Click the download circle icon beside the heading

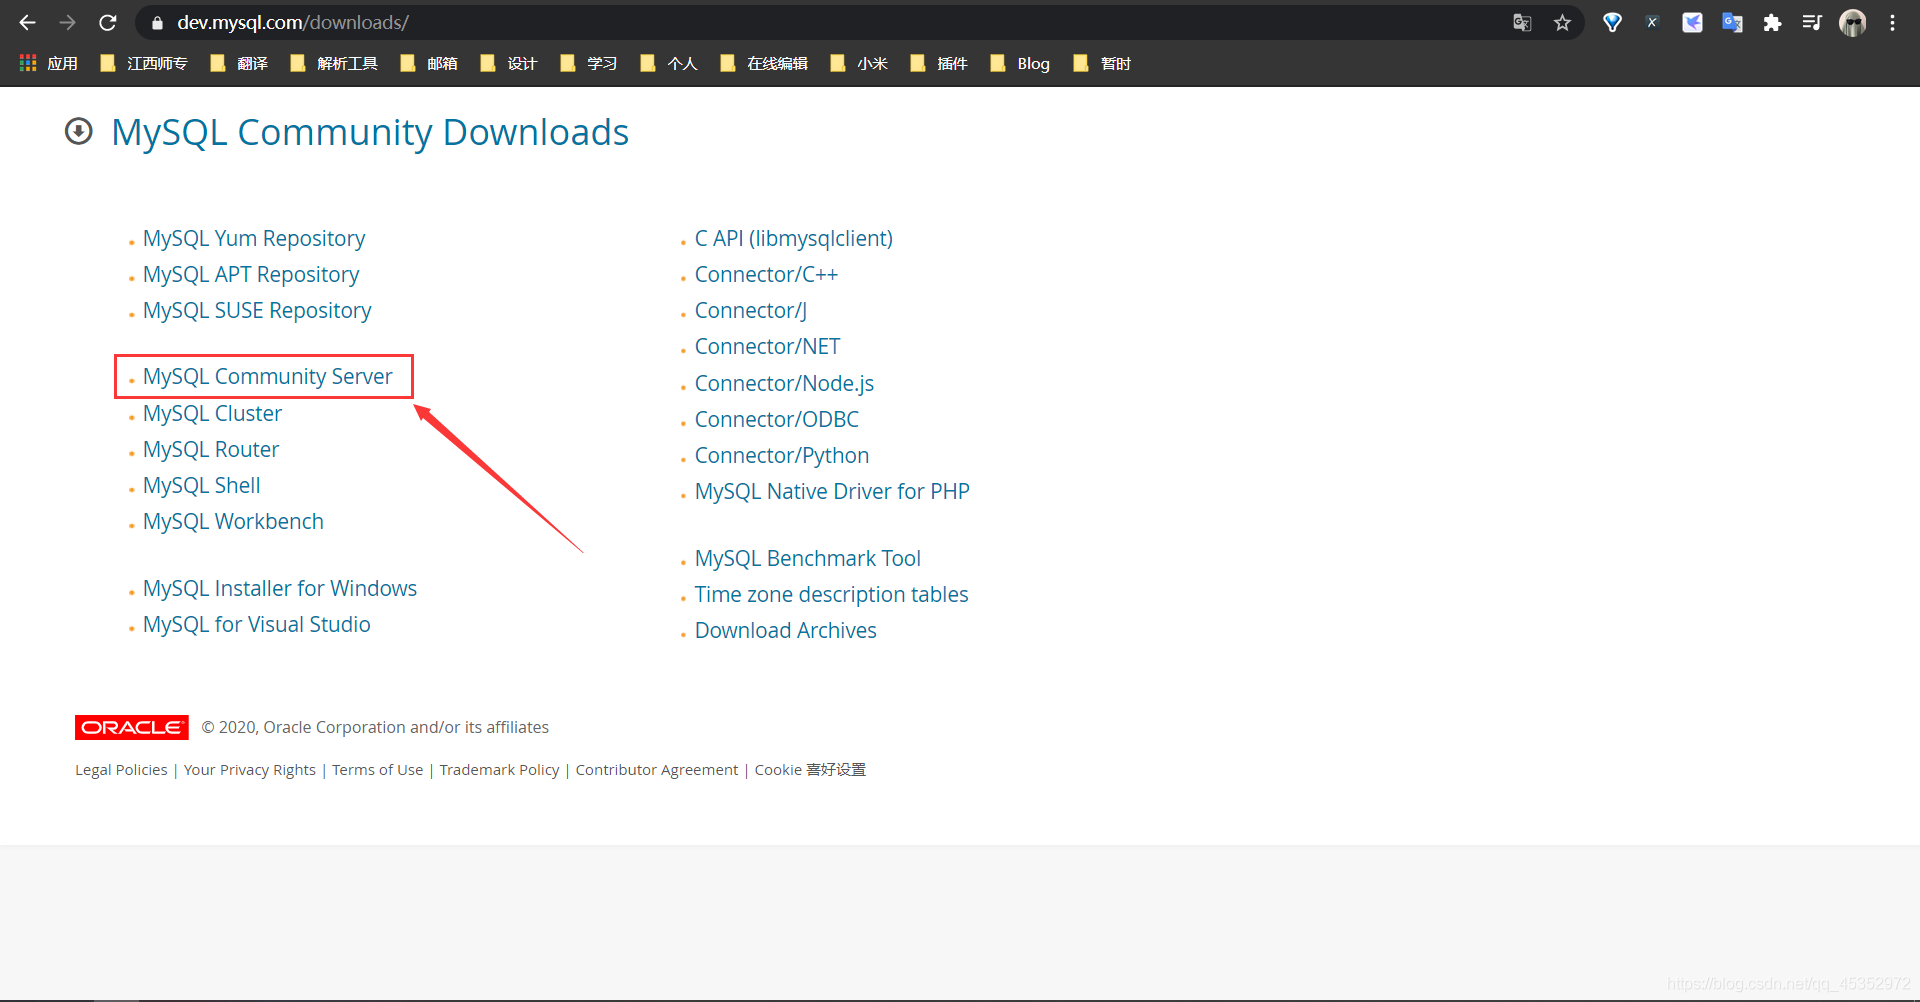79,131
